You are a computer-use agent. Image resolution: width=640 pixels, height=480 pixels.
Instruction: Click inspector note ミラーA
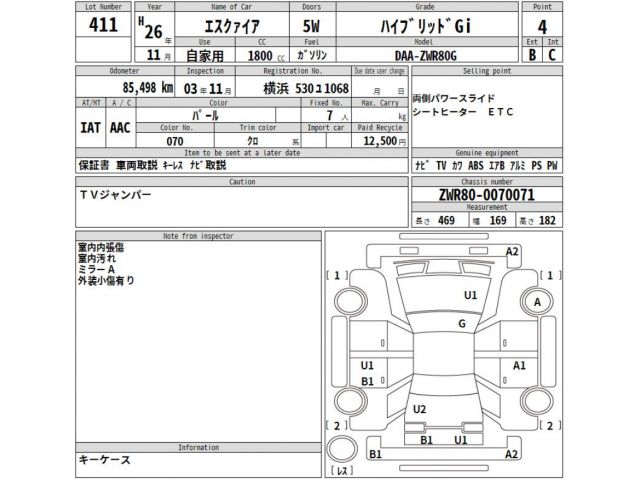pyautogui.click(x=97, y=269)
